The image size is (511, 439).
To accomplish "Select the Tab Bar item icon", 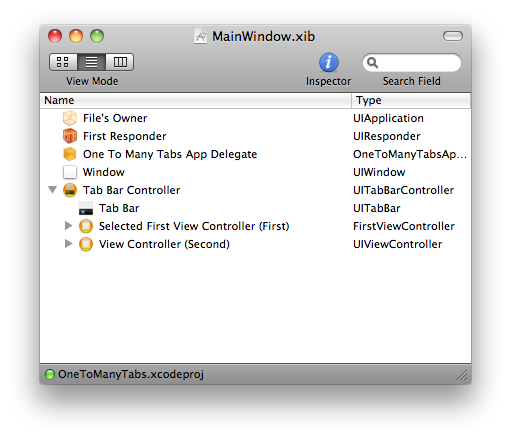I will 86,208.
